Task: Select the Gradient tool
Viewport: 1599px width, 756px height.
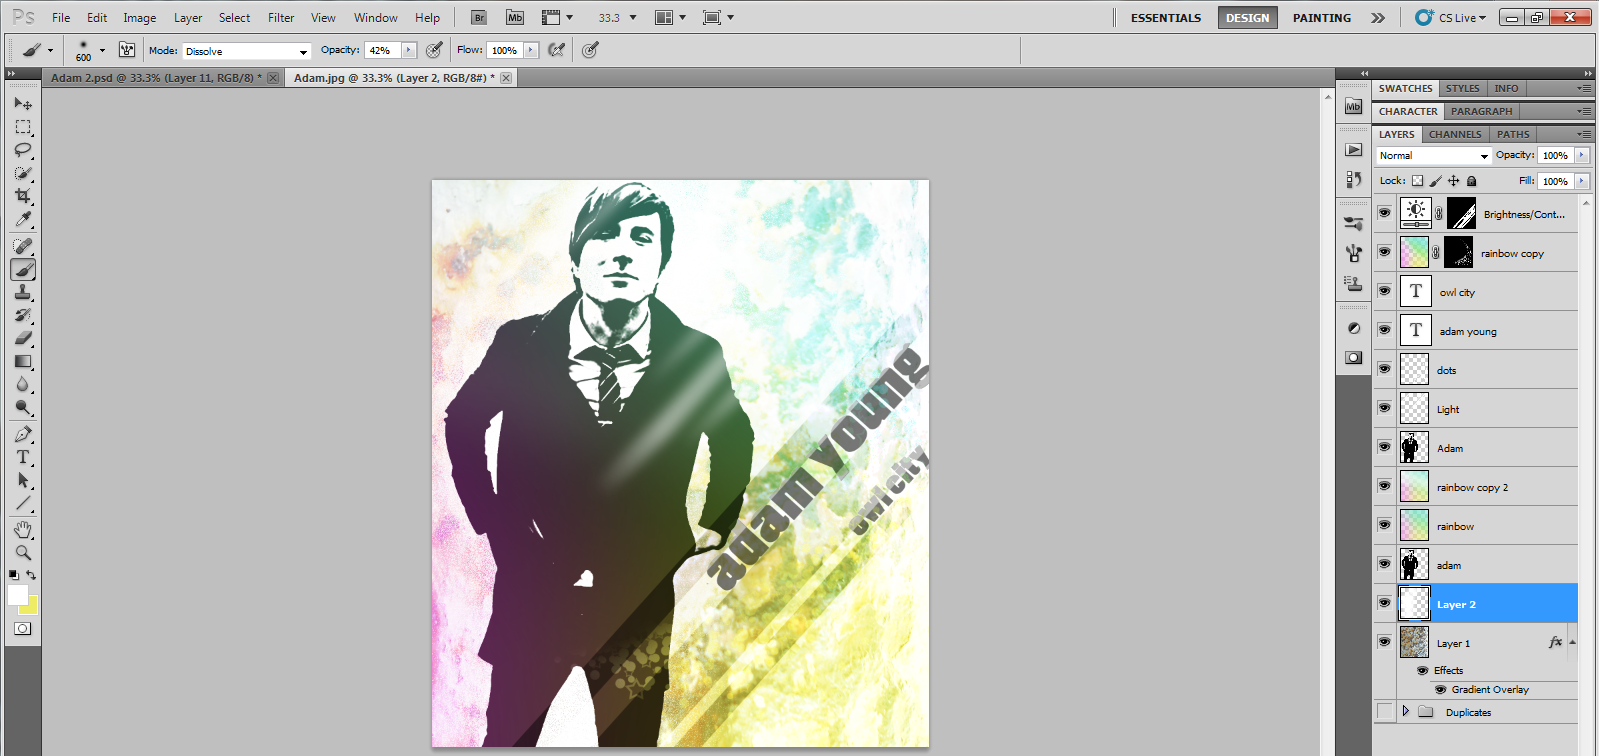Action: point(23,361)
